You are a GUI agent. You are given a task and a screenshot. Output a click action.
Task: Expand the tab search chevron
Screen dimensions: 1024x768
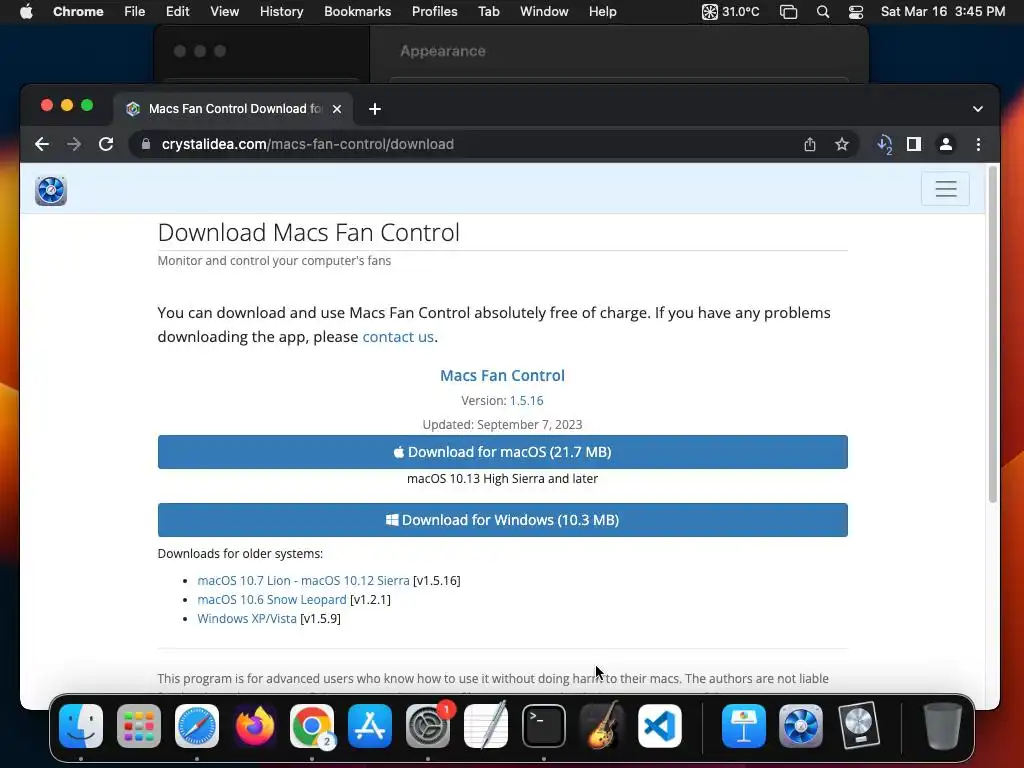coord(978,109)
